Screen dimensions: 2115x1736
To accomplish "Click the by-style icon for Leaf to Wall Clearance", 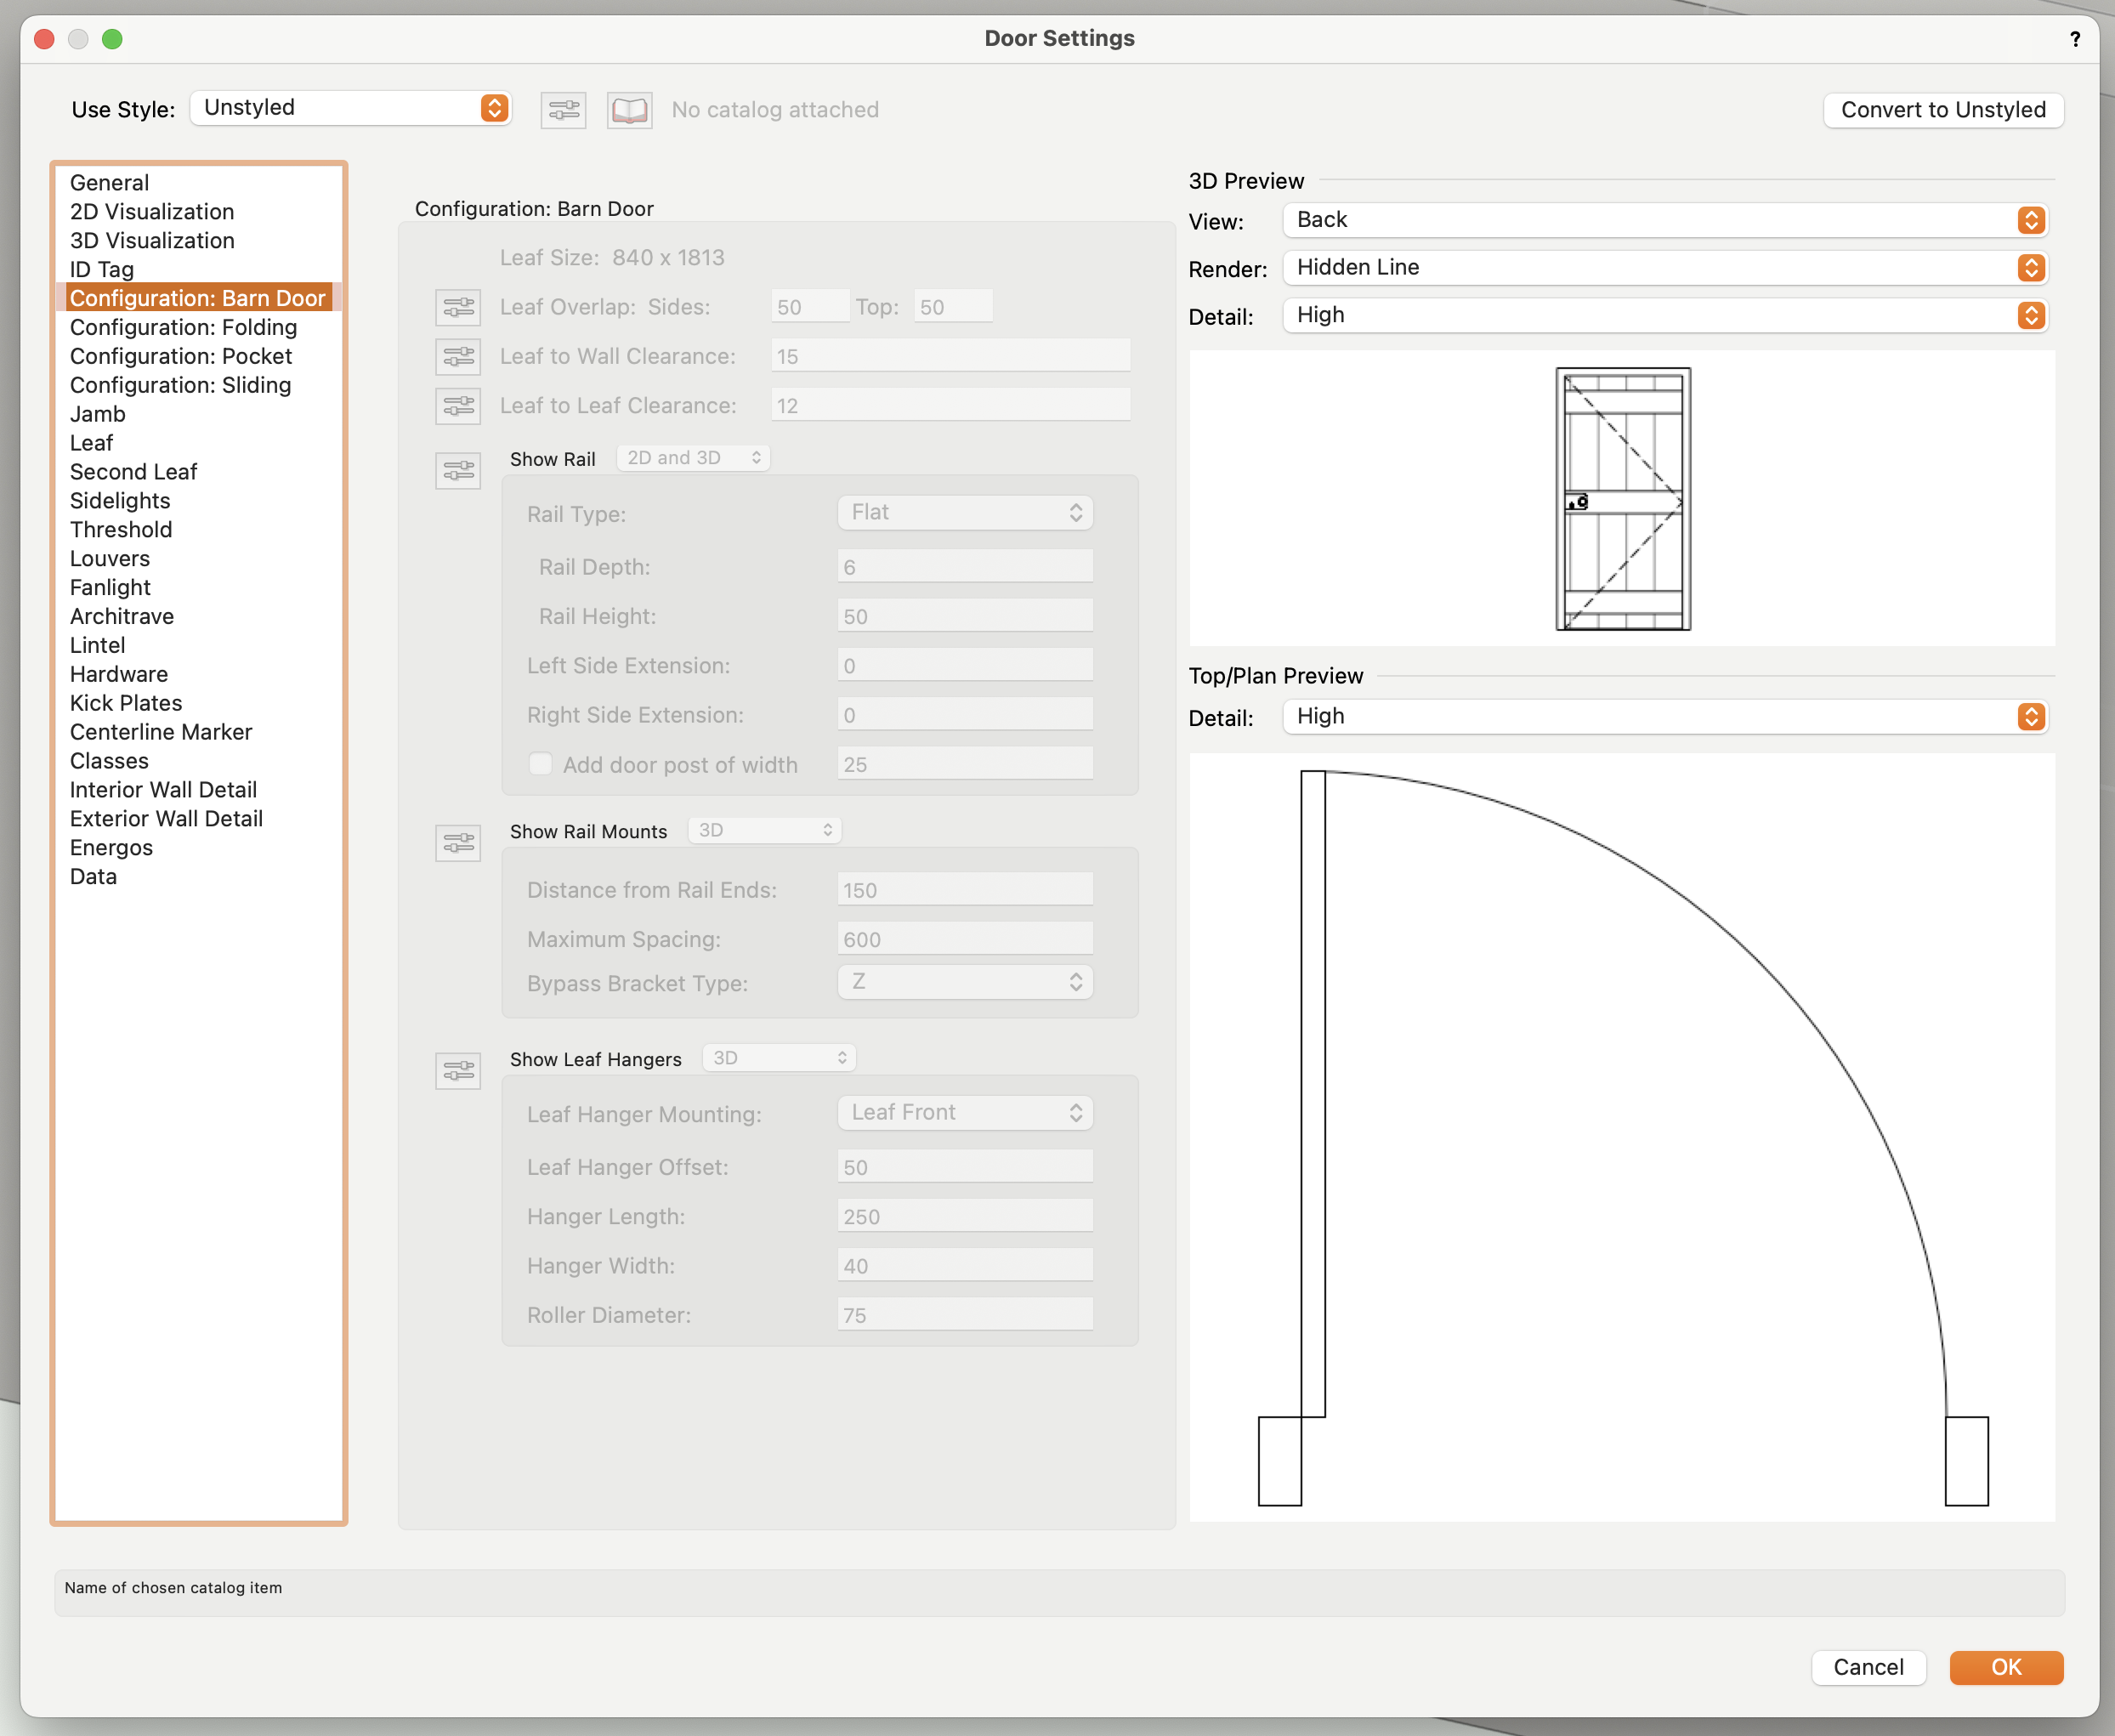I will point(458,357).
